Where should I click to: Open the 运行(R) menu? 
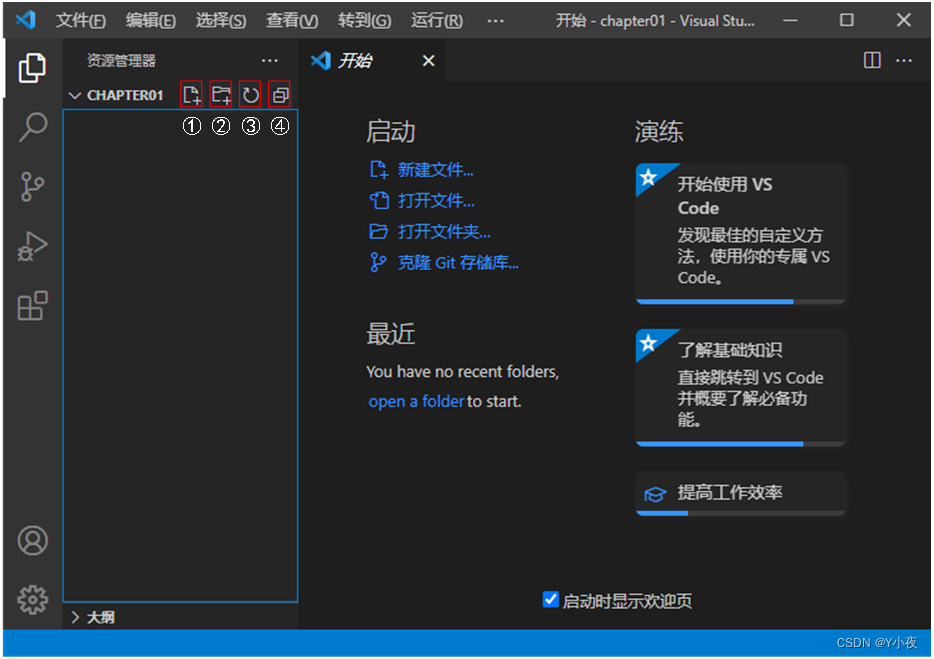(437, 20)
